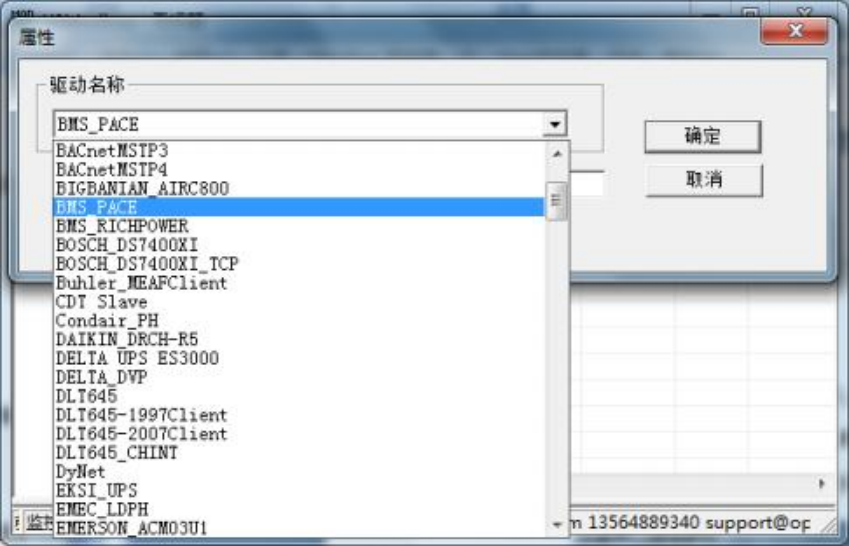Choose the plain DLT645 driver
Viewport: 849px width, 546px height.
pyautogui.click(x=299, y=396)
